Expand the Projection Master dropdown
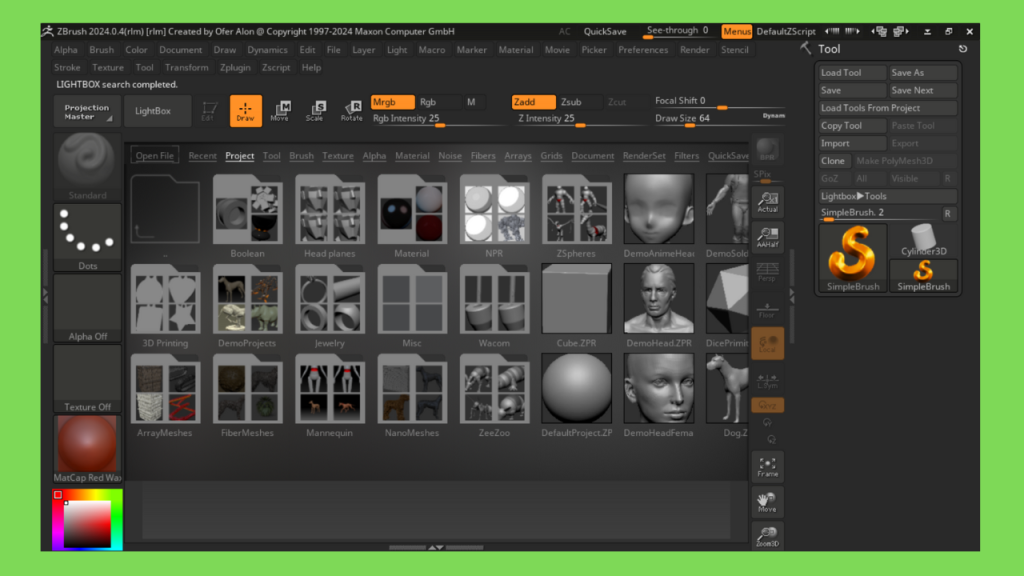The height and width of the screenshot is (576, 1024). pyautogui.click(x=87, y=111)
